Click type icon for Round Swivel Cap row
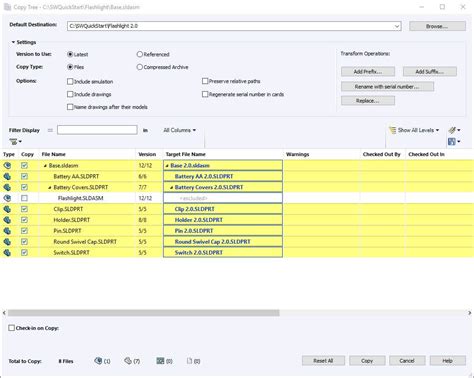This screenshot has height=378, width=474. pyautogui.click(x=7, y=242)
